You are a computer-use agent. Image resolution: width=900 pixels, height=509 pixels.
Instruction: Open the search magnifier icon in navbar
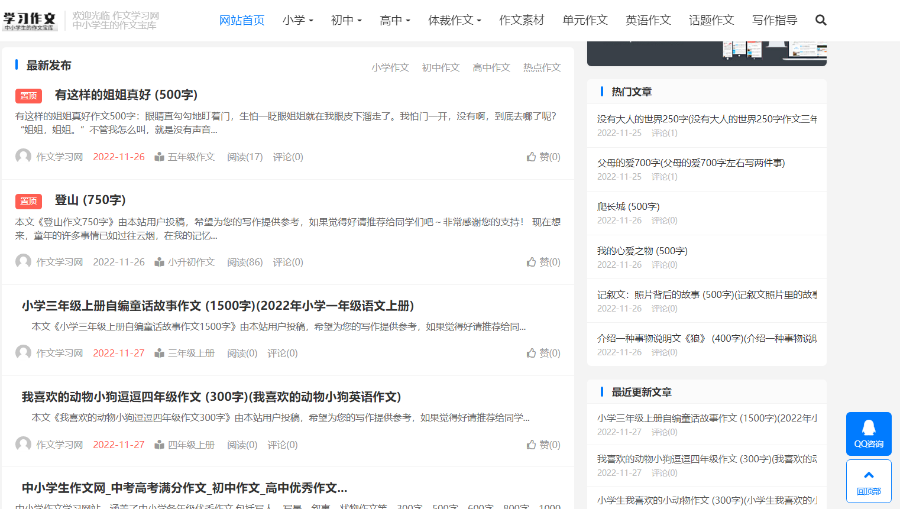coord(821,20)
